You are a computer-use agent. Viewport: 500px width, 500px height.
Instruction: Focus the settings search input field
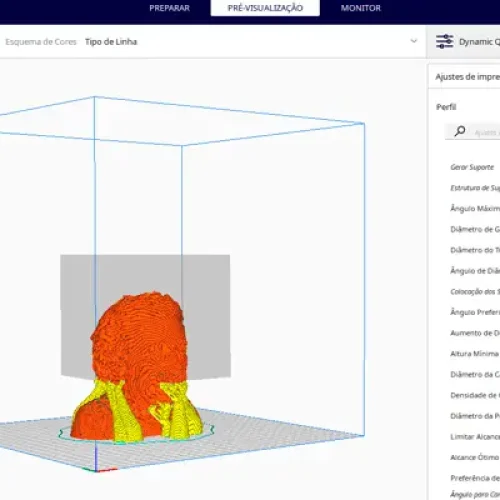[472, 132]
